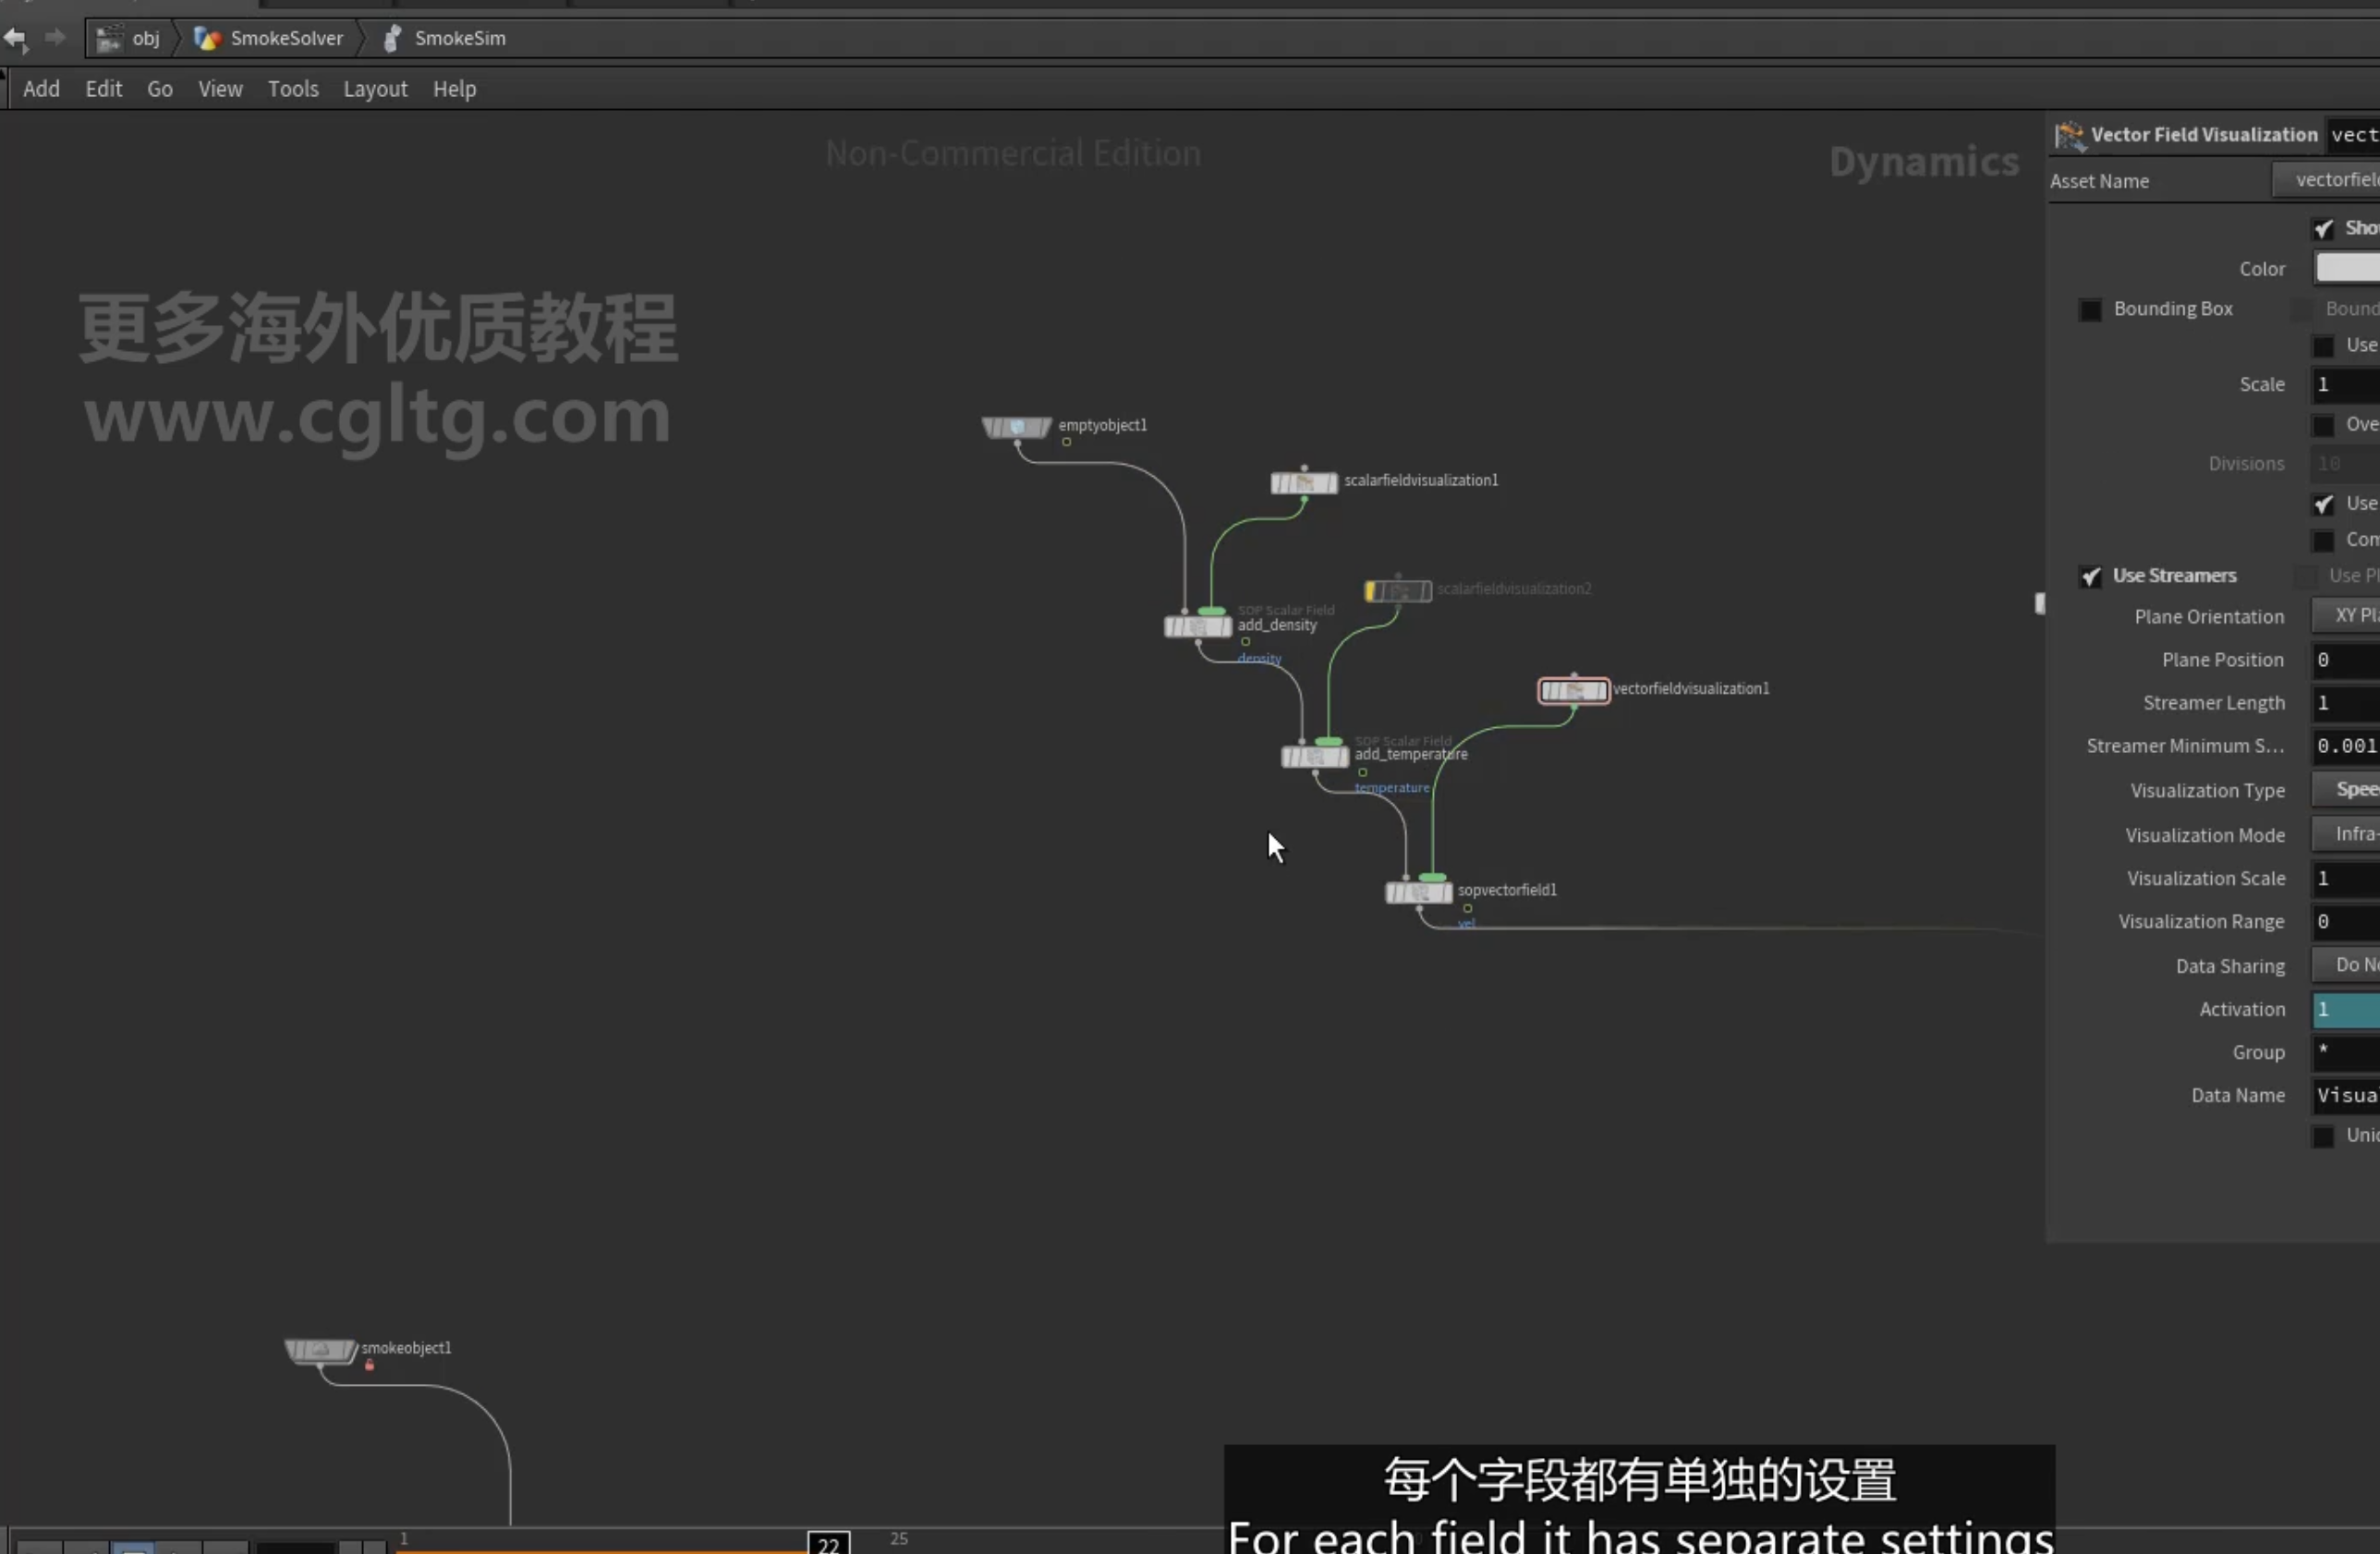The height and width of the screenshot is (1554, 2380).
Task: Select the add_temperature node
Action: 1315,757
